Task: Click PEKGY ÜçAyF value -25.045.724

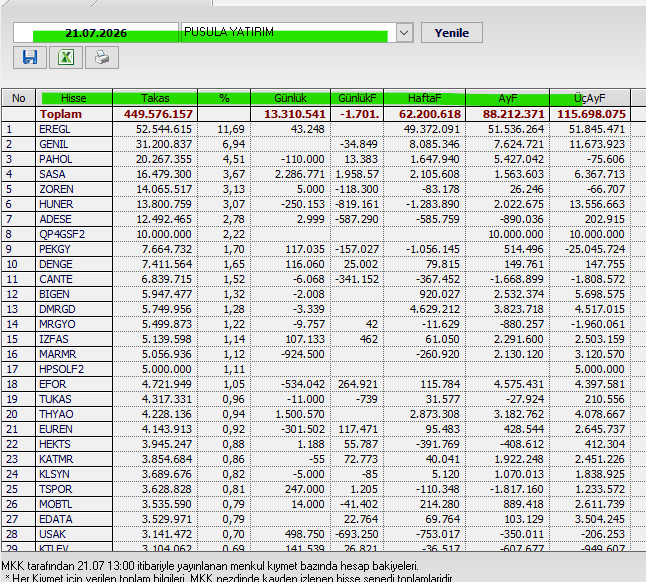Action: click(595, 249)
